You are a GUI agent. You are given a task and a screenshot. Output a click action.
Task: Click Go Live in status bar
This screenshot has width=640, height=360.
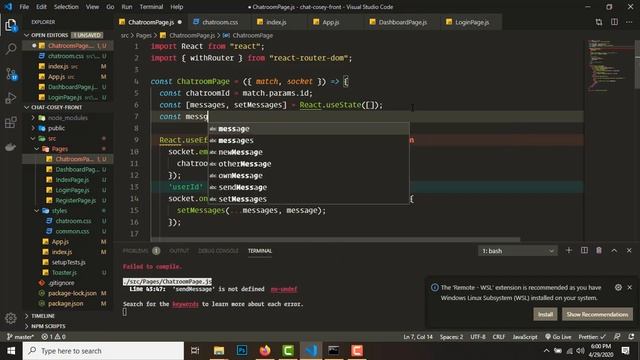(x=558, y=337)
